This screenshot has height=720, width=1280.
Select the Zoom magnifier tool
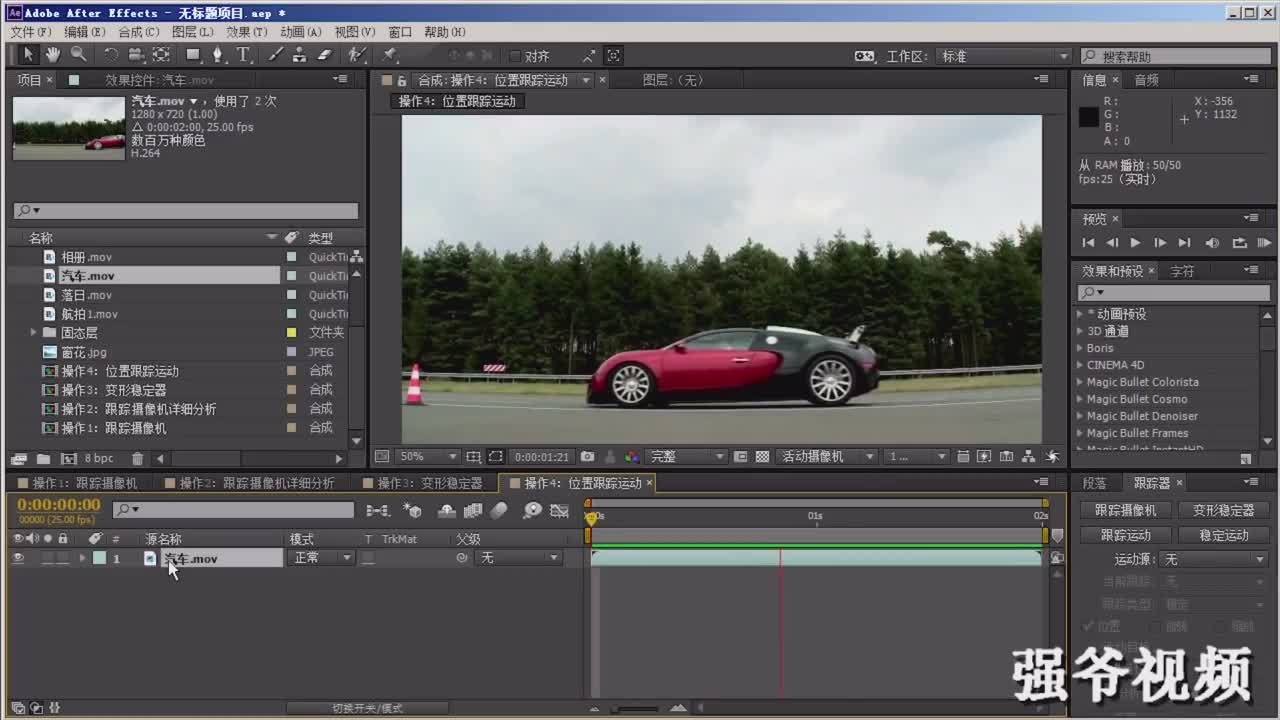point(78,55)
